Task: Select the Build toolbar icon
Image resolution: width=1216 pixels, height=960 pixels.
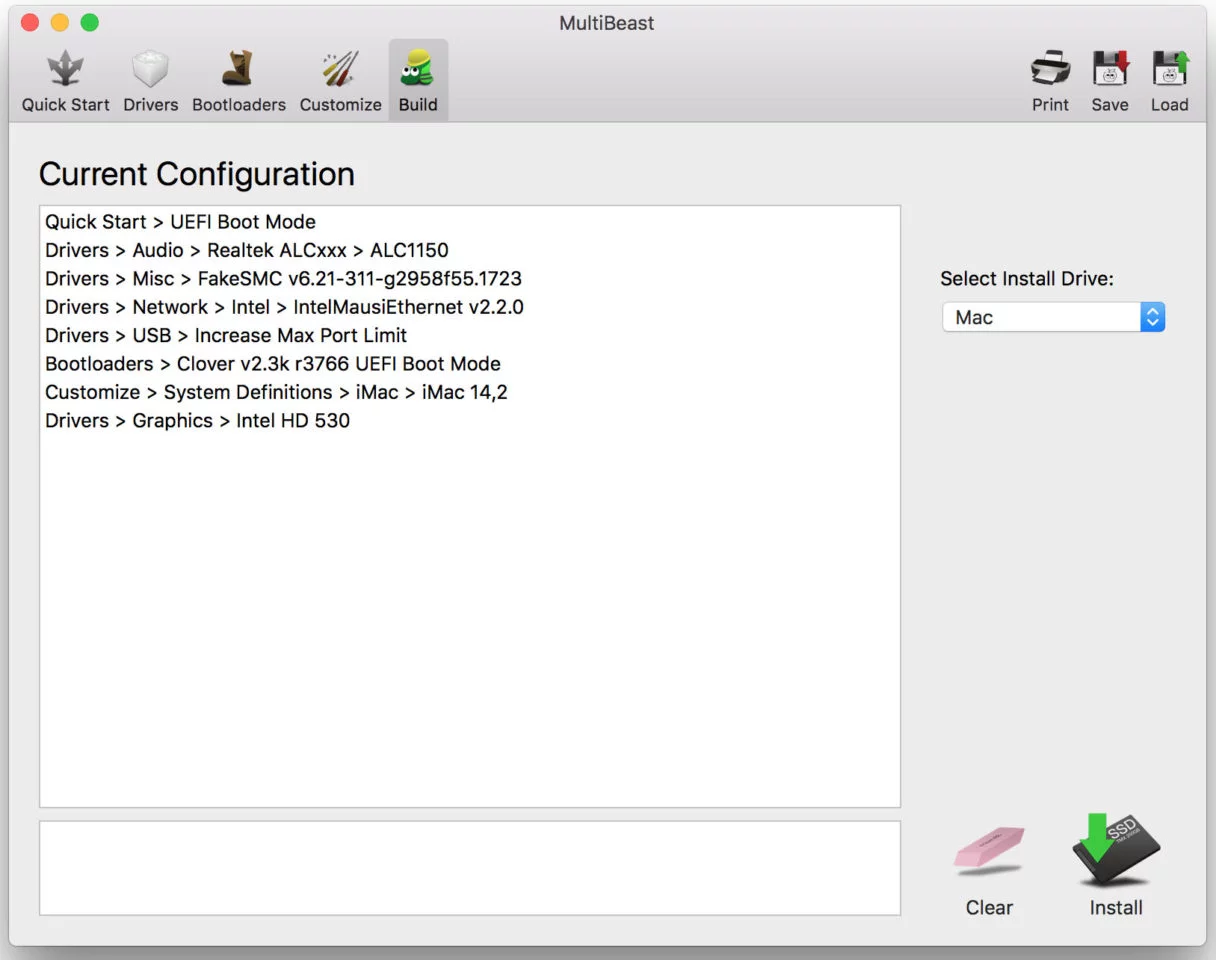Action: pyautogui.click(x=418, y=81)
